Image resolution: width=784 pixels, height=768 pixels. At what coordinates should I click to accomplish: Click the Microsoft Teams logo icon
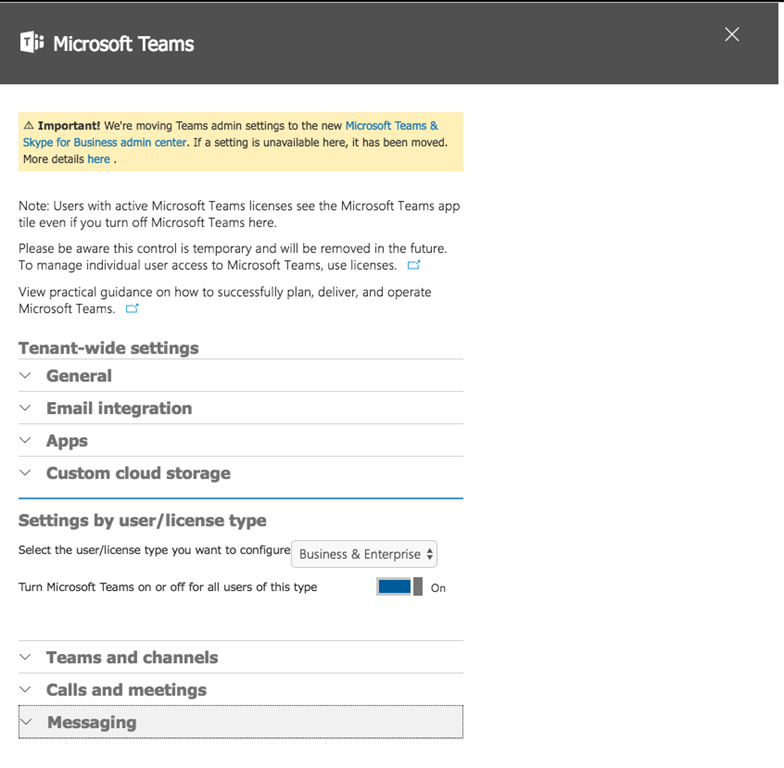[x=32, y=42]
